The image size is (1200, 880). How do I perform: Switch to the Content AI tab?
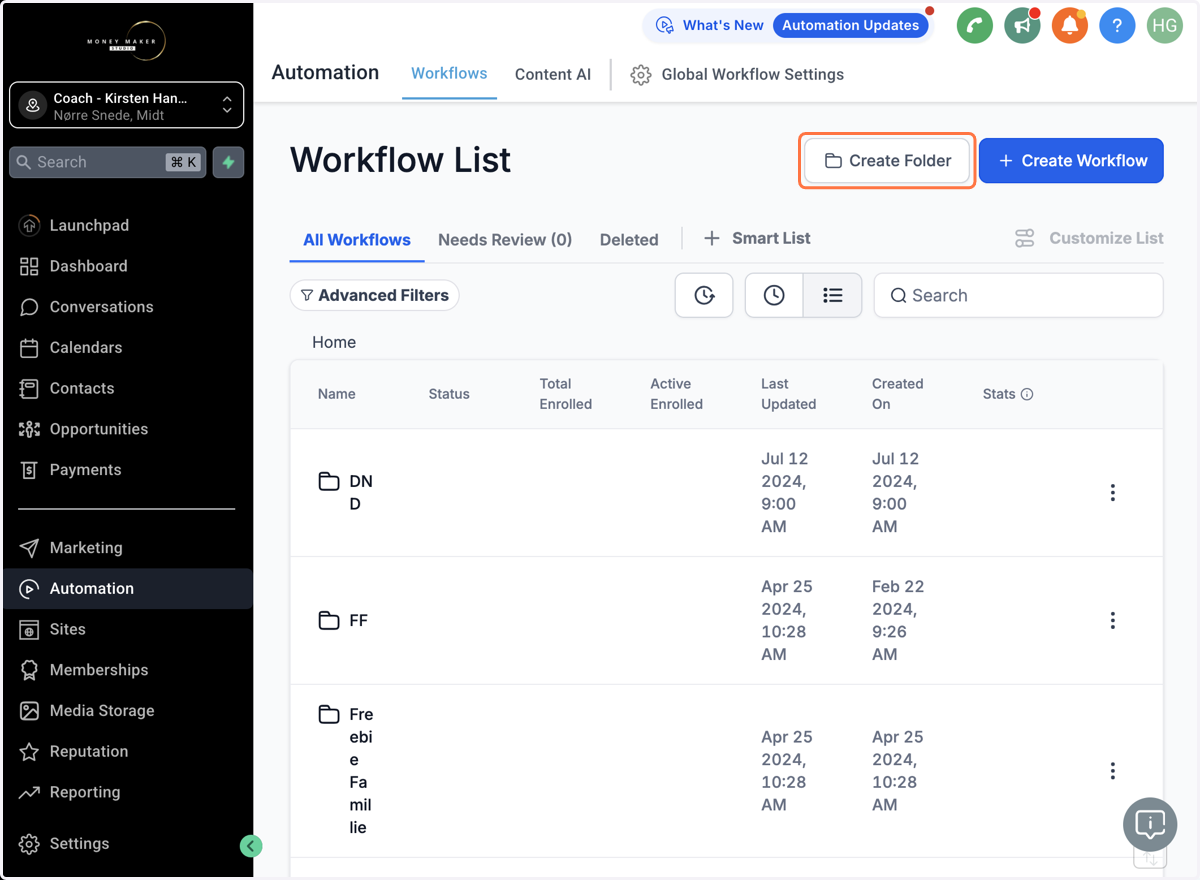click(553, 74)
